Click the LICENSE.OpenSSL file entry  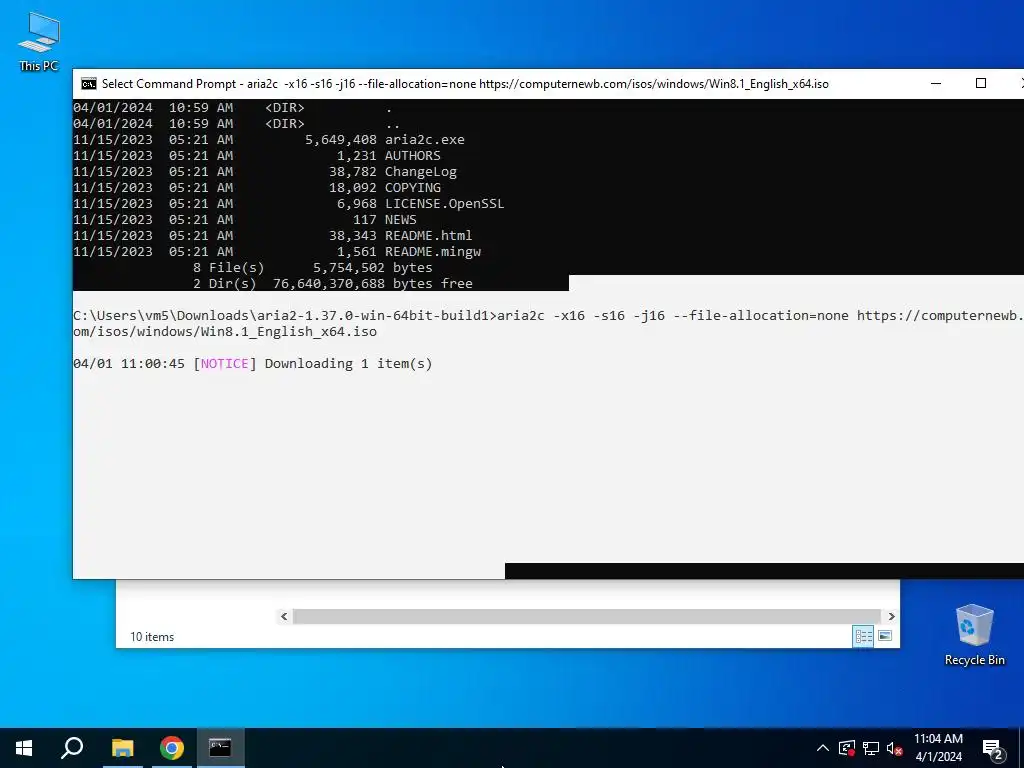(444, 204)
